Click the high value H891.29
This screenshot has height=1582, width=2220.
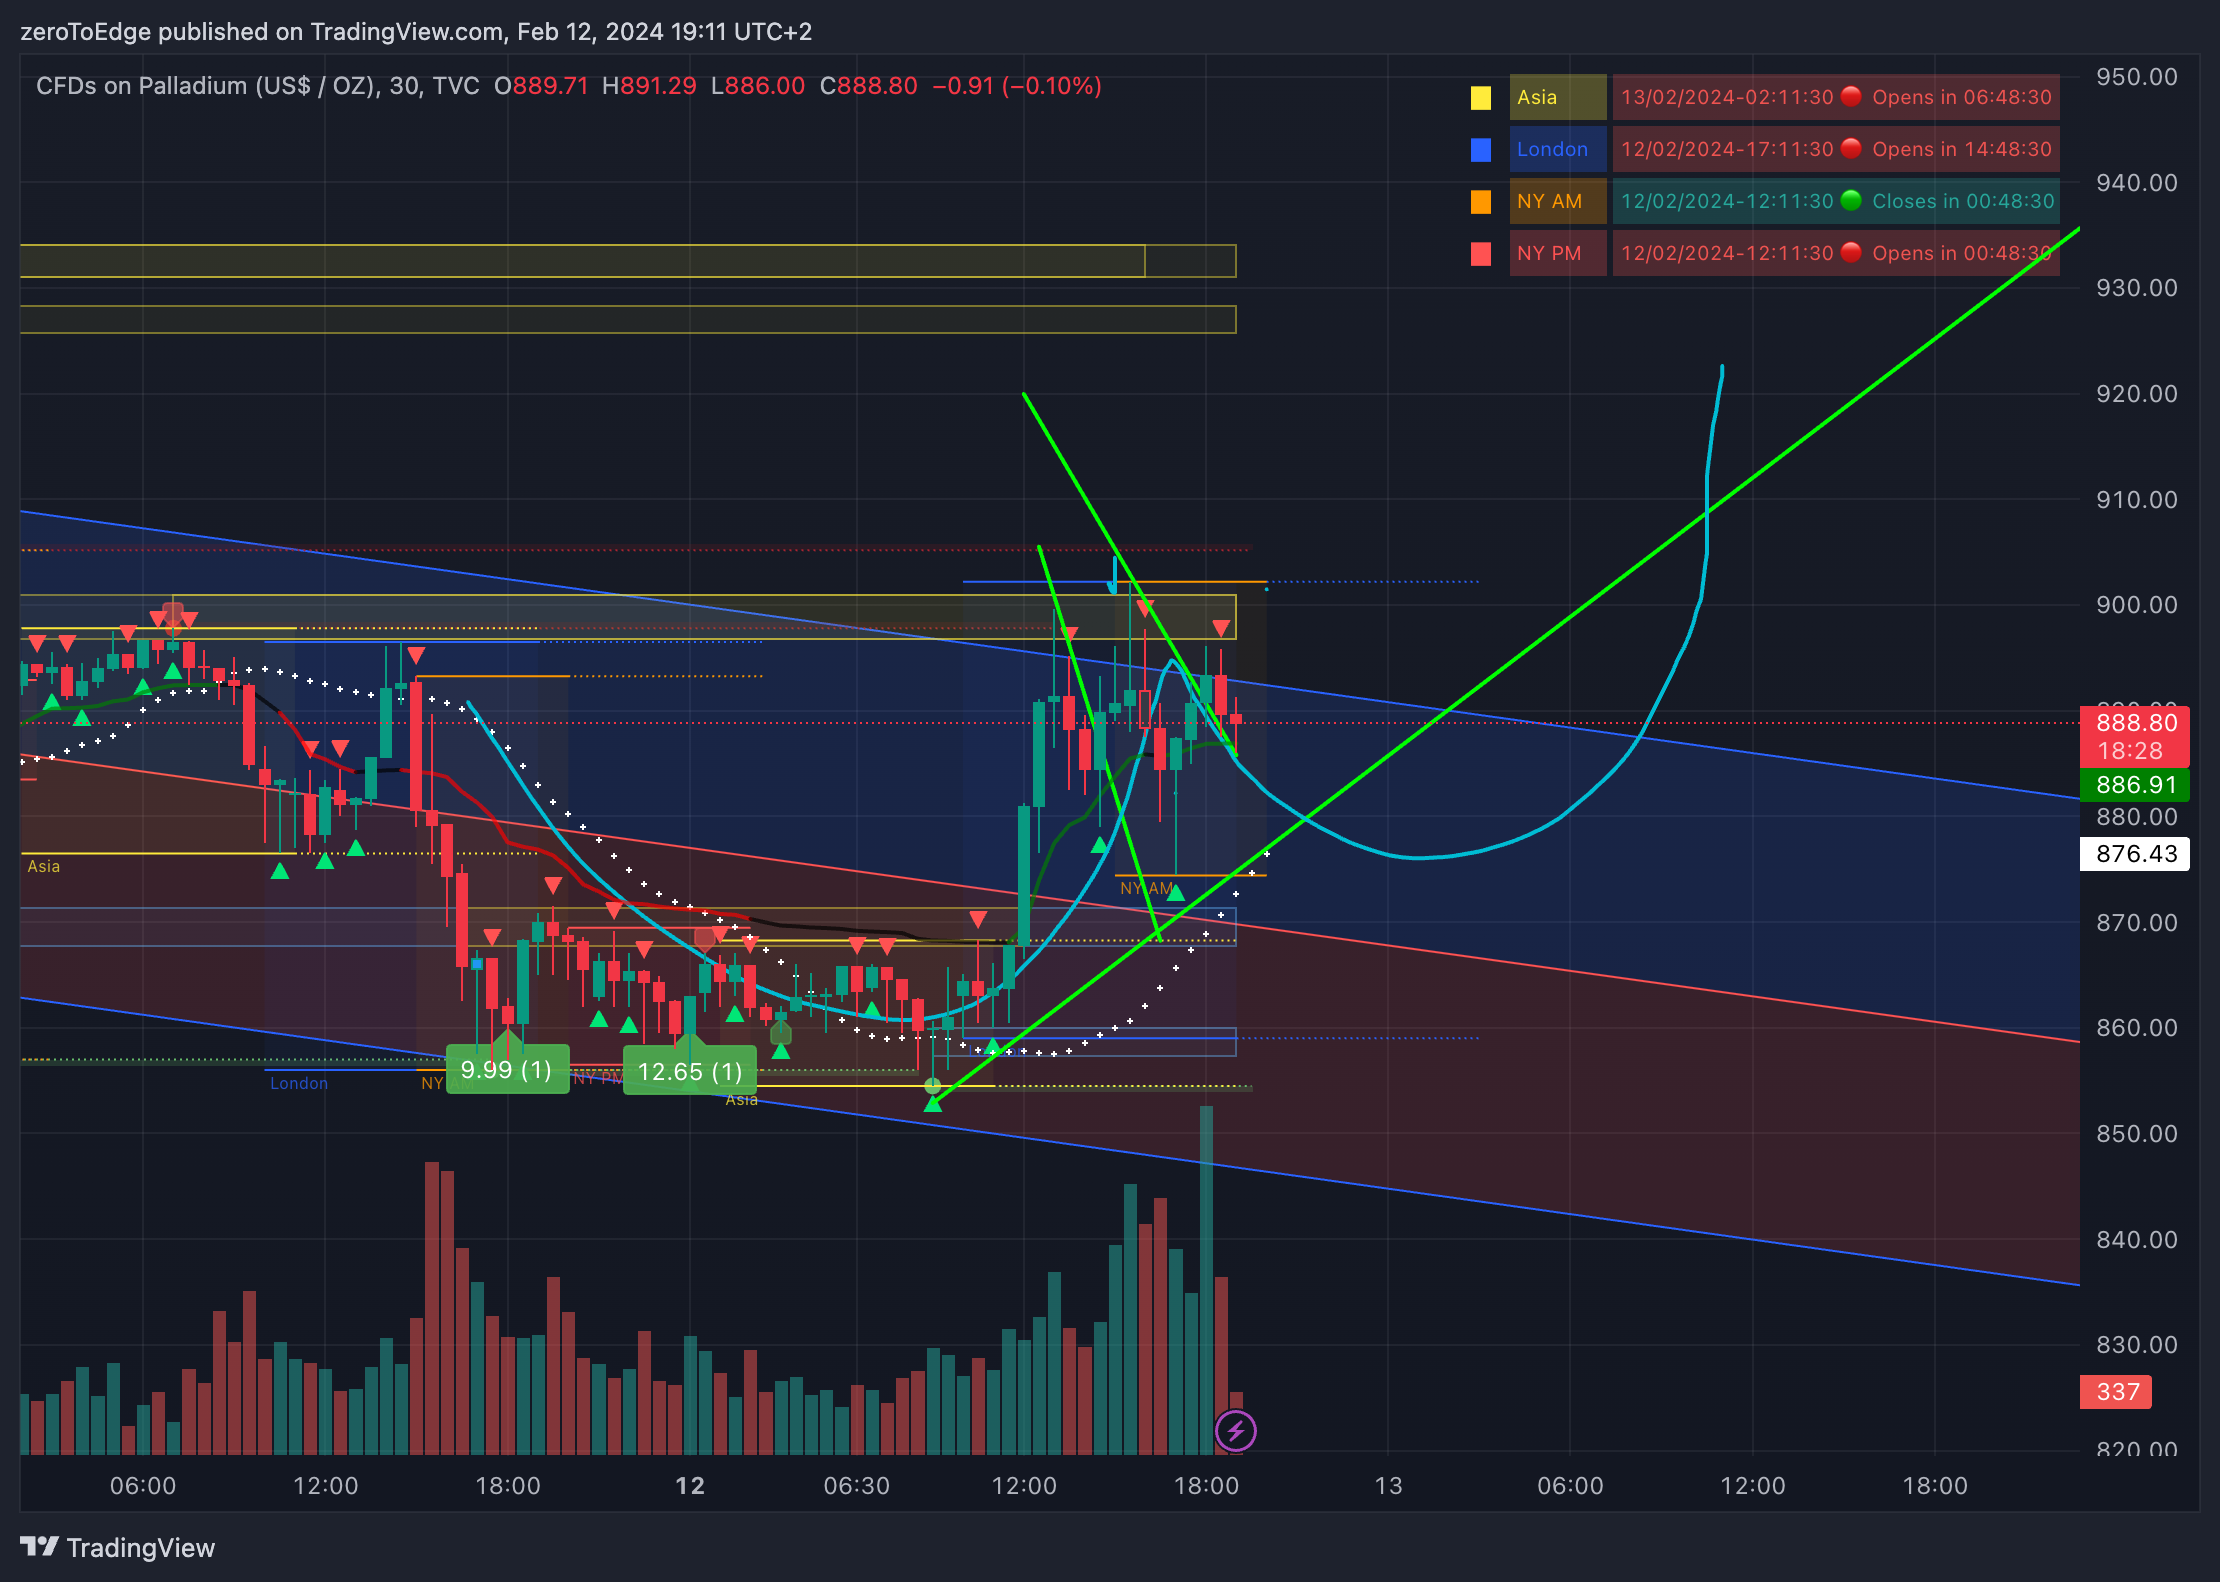click(649, 86)
